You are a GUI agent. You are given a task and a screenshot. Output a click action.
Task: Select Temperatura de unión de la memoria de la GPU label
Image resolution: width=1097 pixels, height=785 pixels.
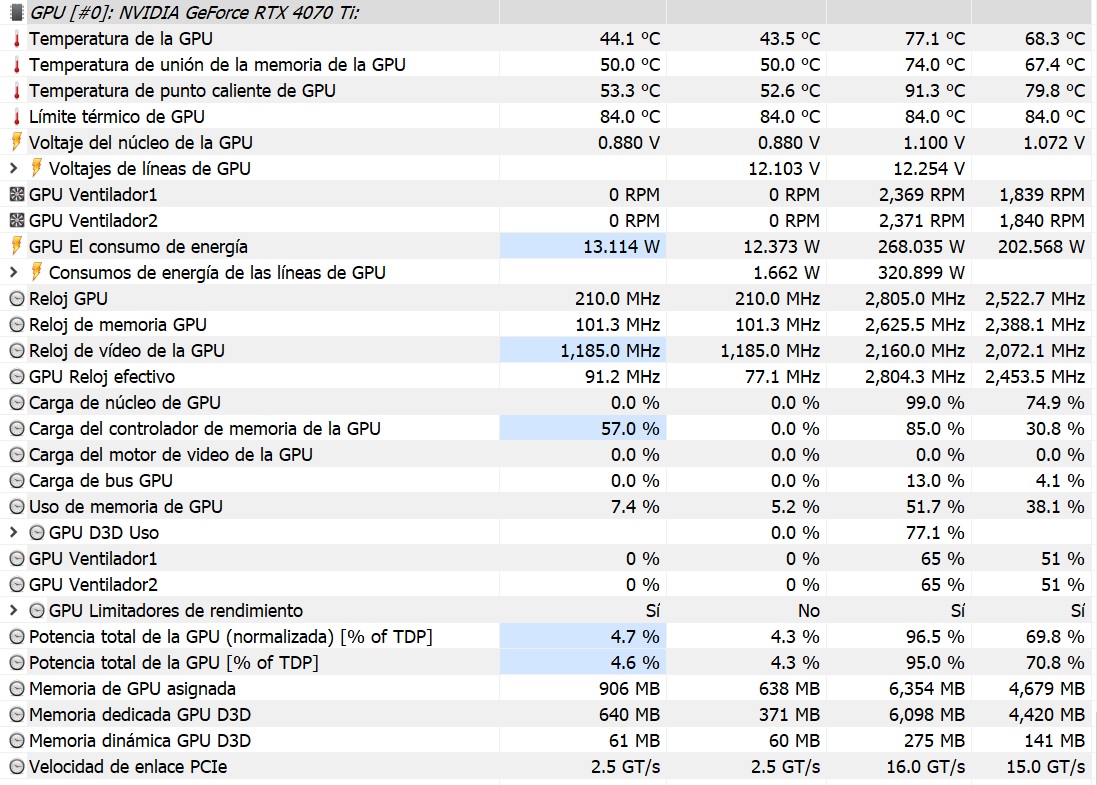click(x=218, y=64)
